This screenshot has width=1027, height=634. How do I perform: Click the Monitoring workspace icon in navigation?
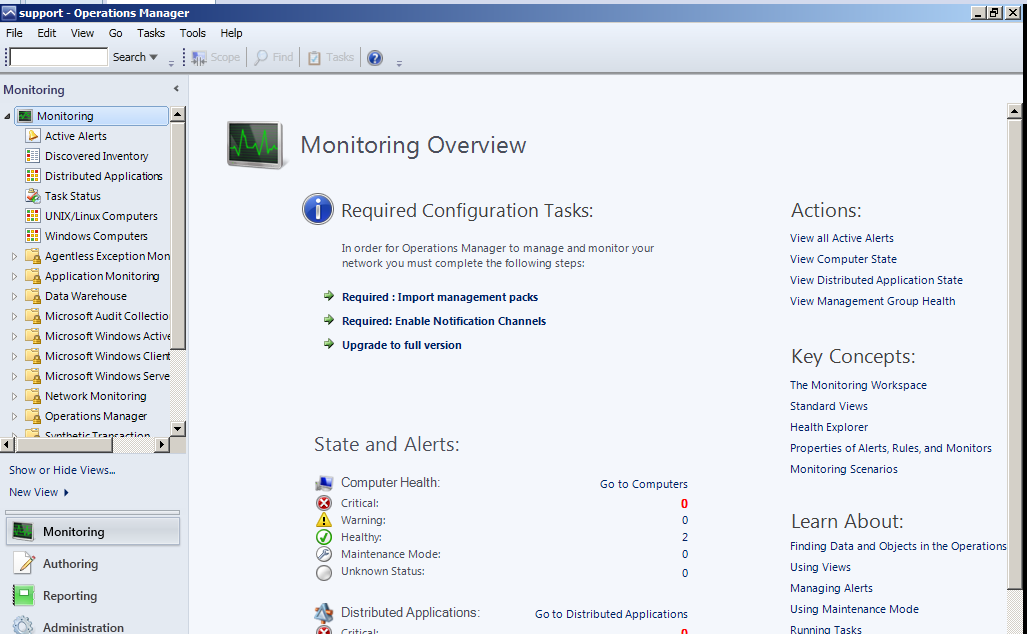23,532
